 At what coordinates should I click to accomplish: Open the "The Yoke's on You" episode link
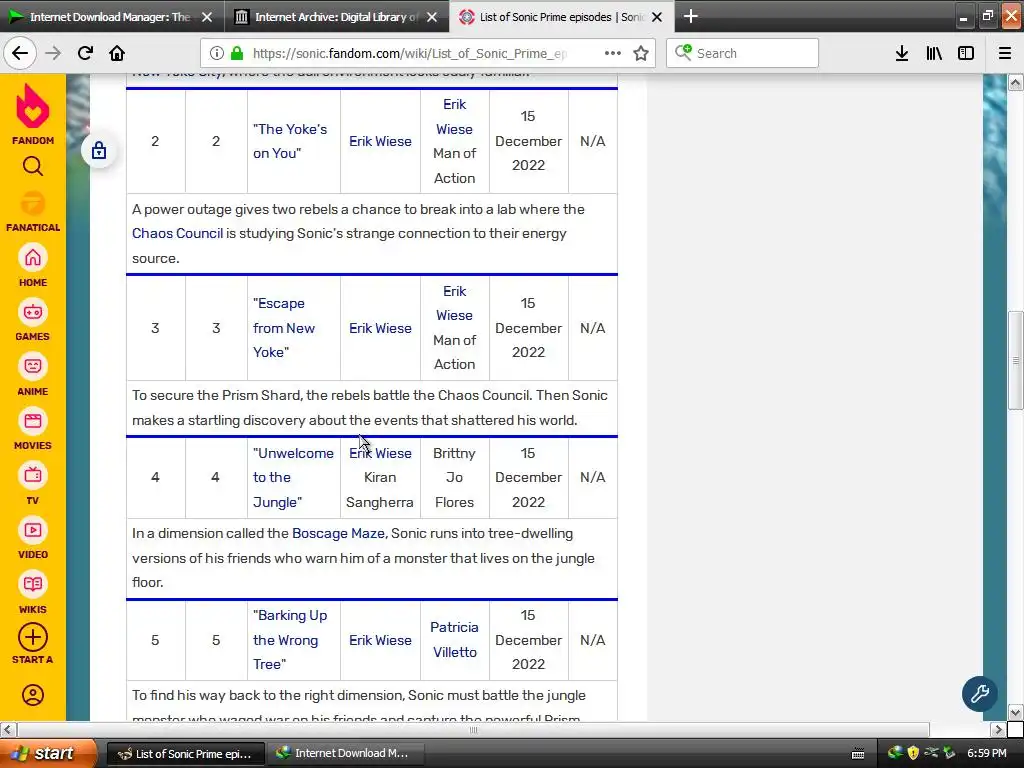pos(290,141)
